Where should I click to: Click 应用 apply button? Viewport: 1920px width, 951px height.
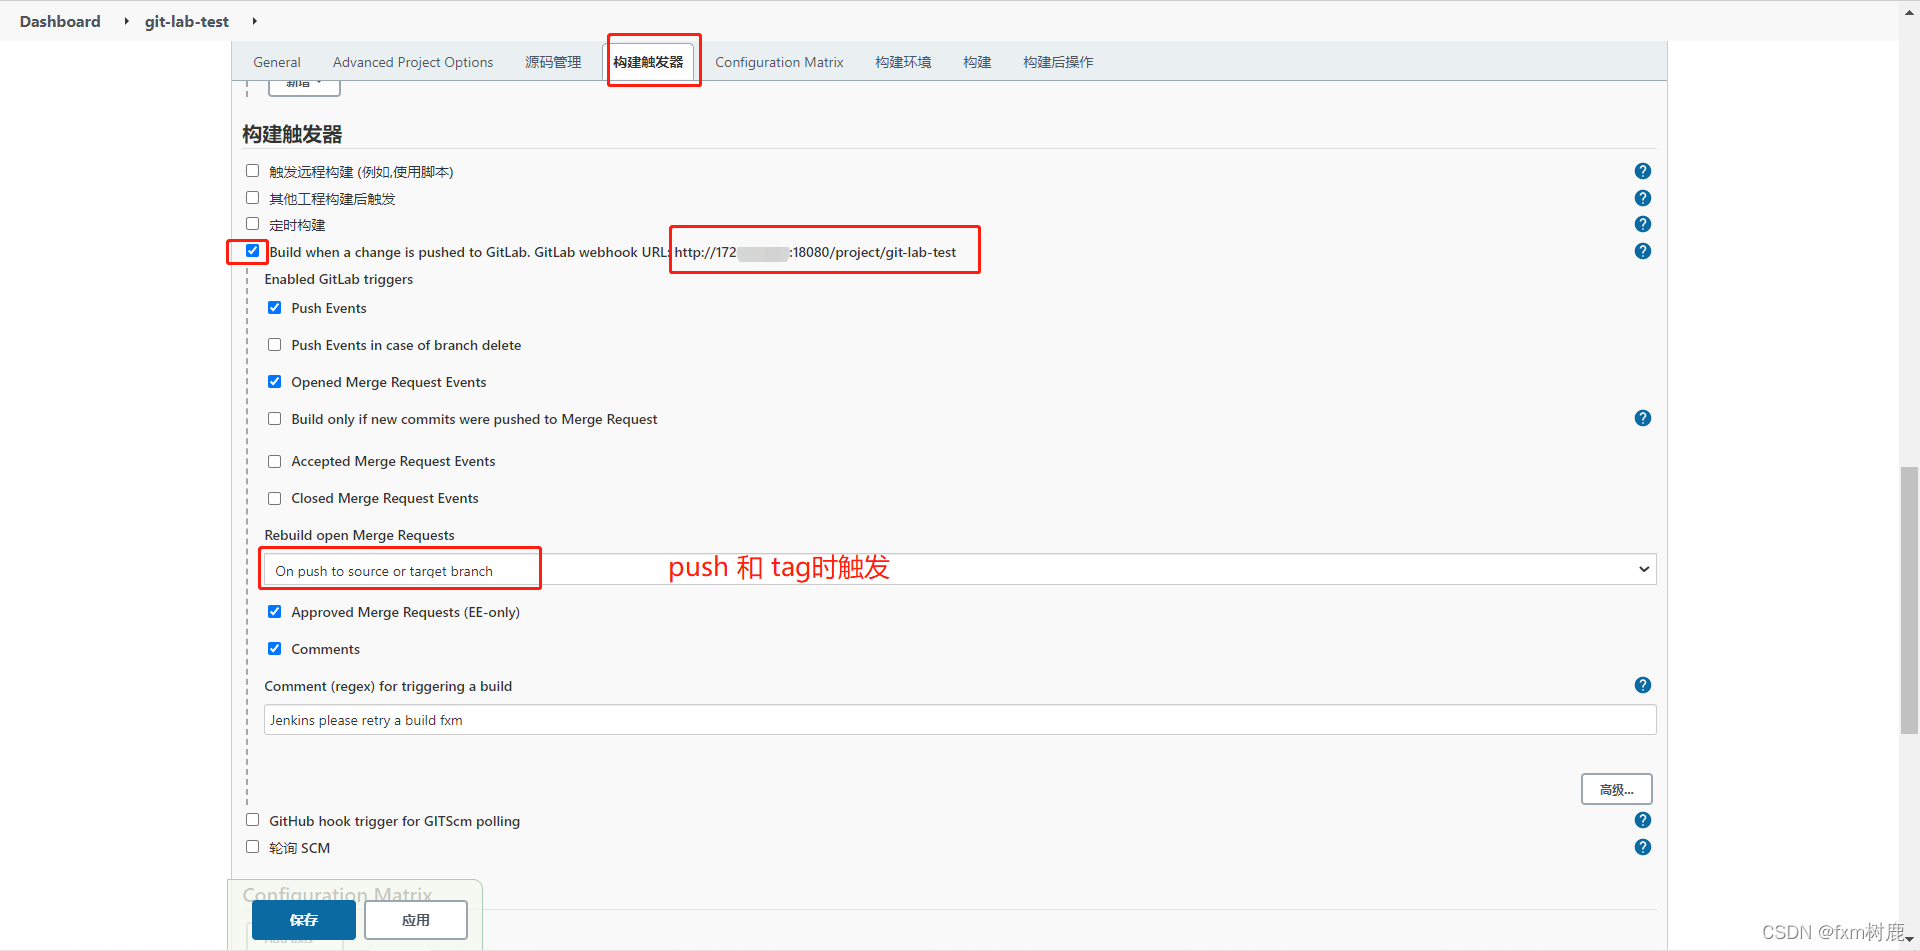(416, 920)
